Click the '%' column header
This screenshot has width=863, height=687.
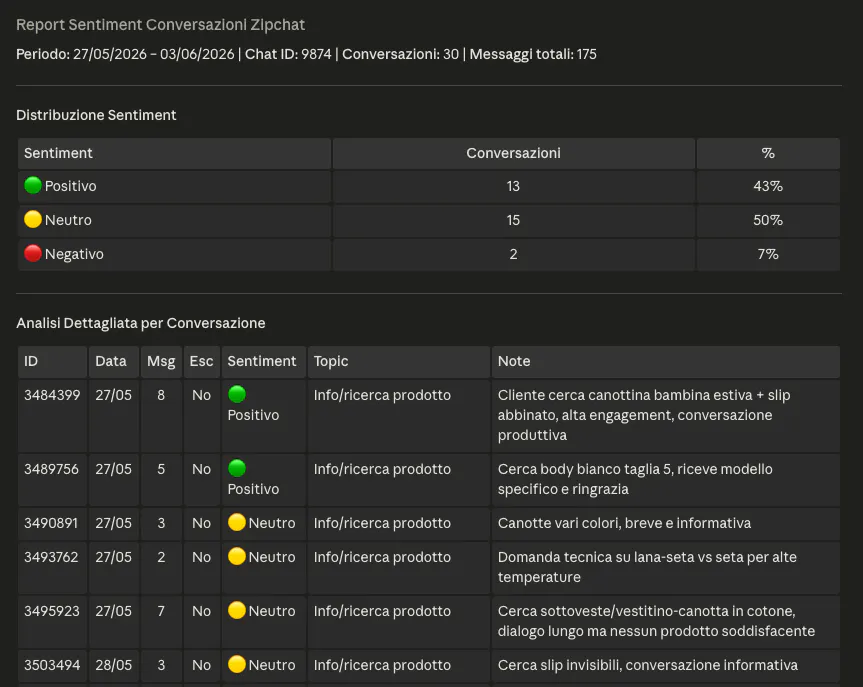(x=768, y=153)
